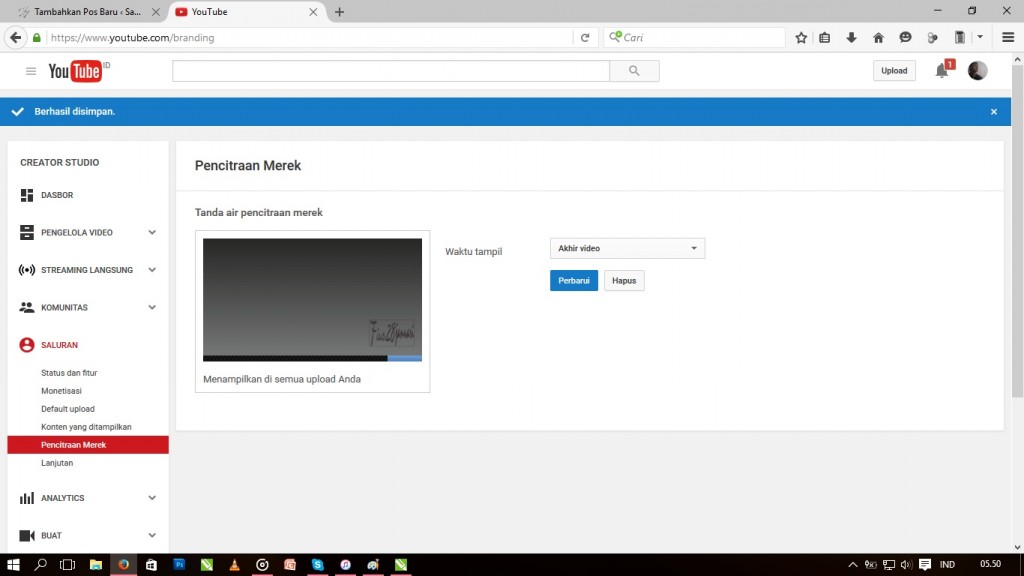Expand Streaming Langsung section chevron
Screen dimensions: 1024x576
click(x=152, y=270)
